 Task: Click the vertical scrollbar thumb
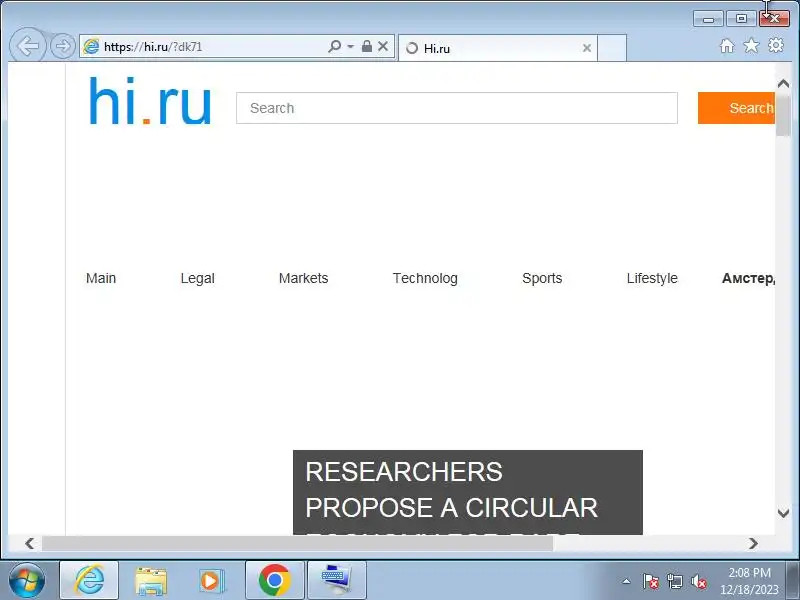point(783,115)
